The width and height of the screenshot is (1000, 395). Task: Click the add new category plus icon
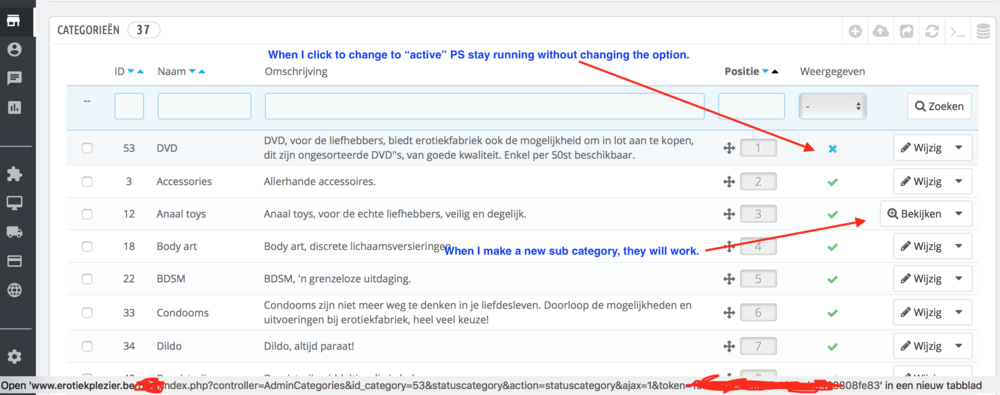[856, 31]
